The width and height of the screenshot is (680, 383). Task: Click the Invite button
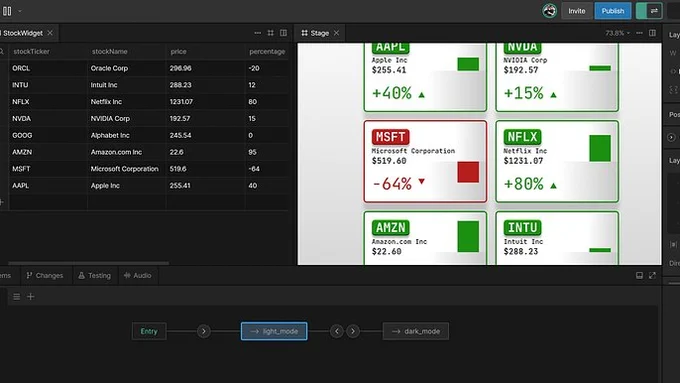click(x=577, y=11)
